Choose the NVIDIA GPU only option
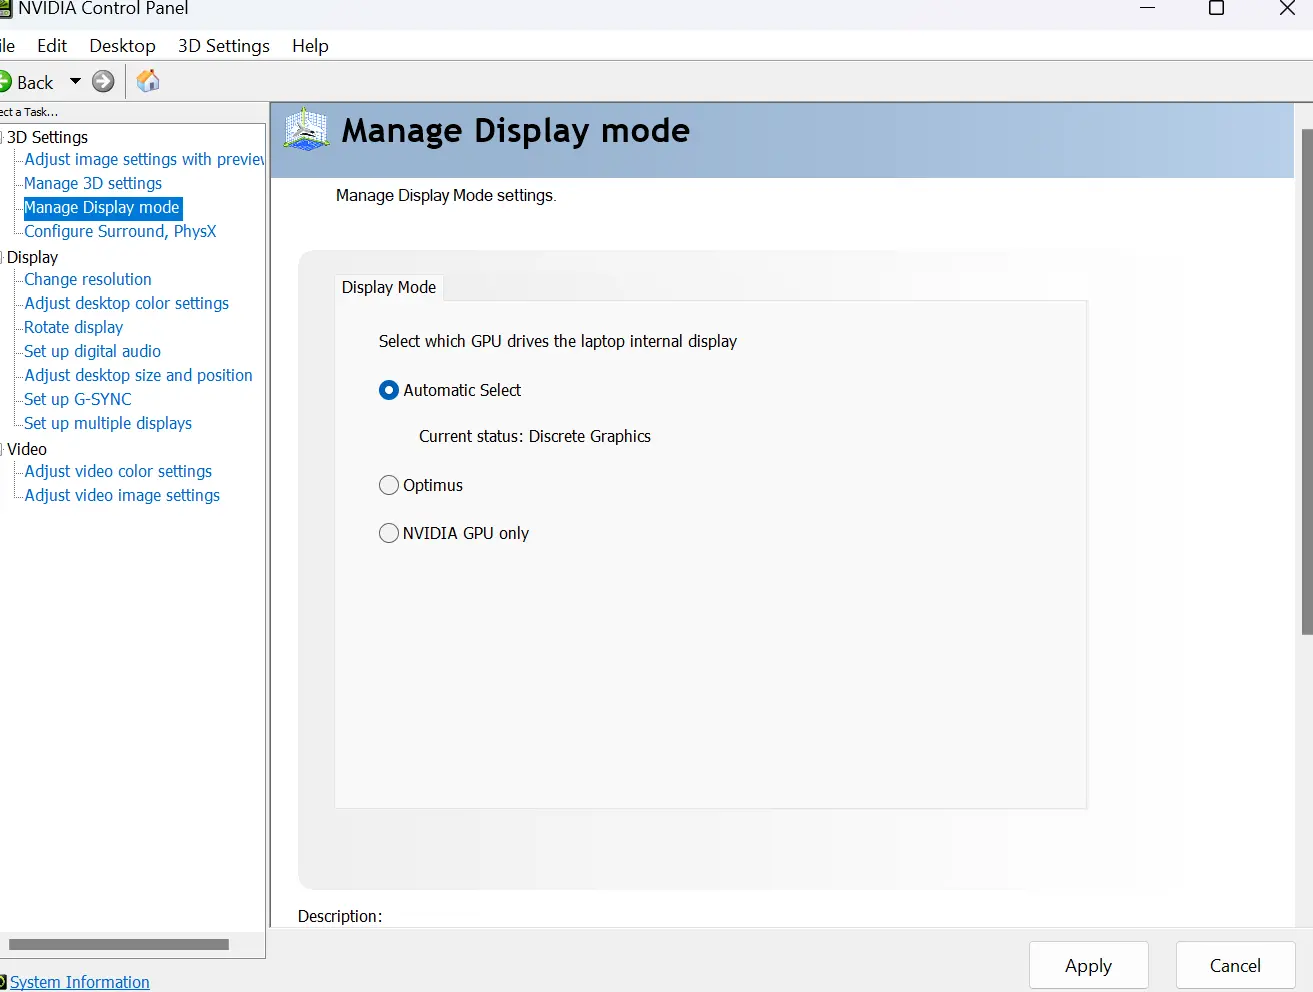Screen dimensions: 1313x992 coord(389,533)
